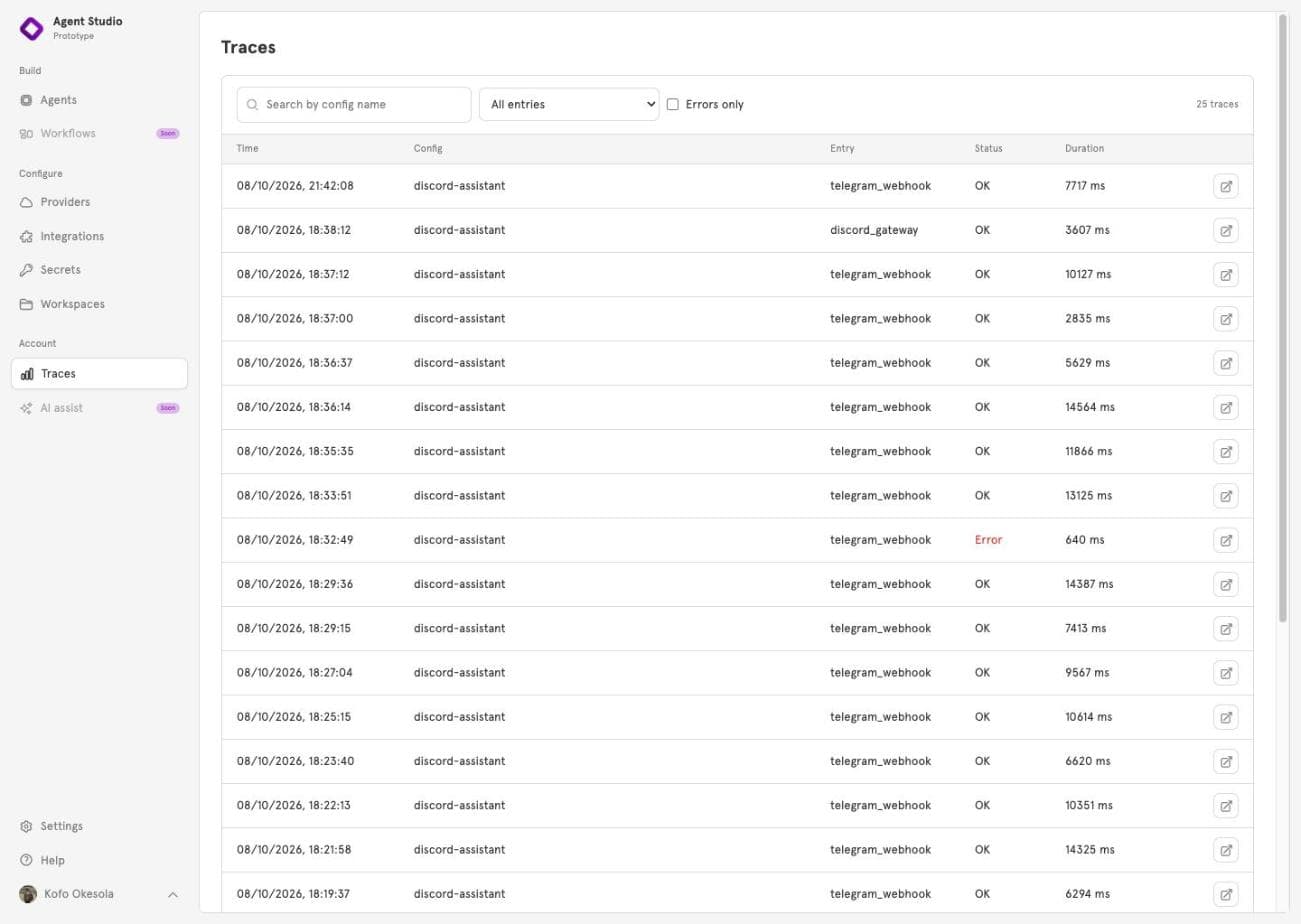1301x924 pixels.
Task: Expand the Kofo Okesola account menu
Action: 99,894
